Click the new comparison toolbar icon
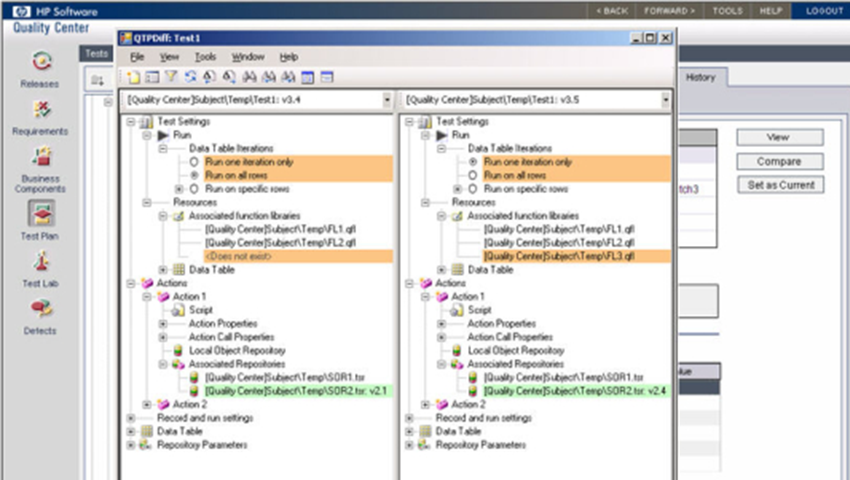The width and height of the screenshot is (850, 480). [134, 77]
